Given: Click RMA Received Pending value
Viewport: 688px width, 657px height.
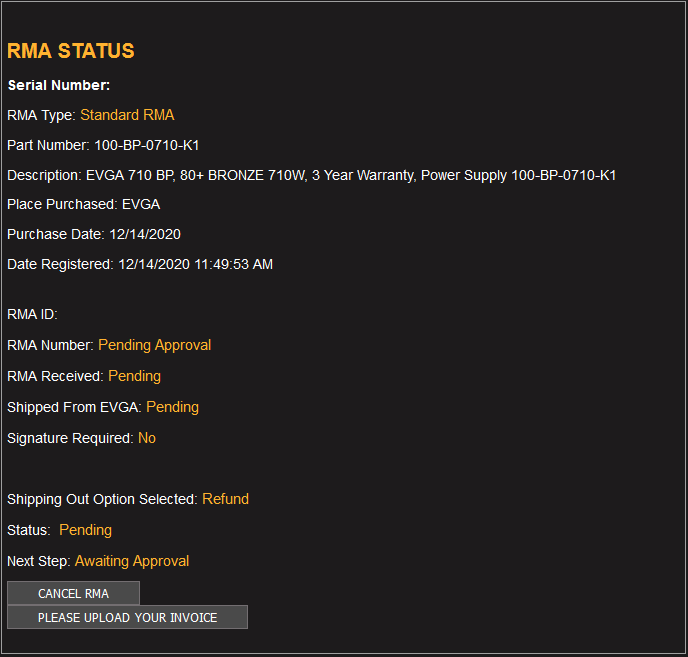Looking at the screenshot, I should pyautogui.click(x=134, y=376).
